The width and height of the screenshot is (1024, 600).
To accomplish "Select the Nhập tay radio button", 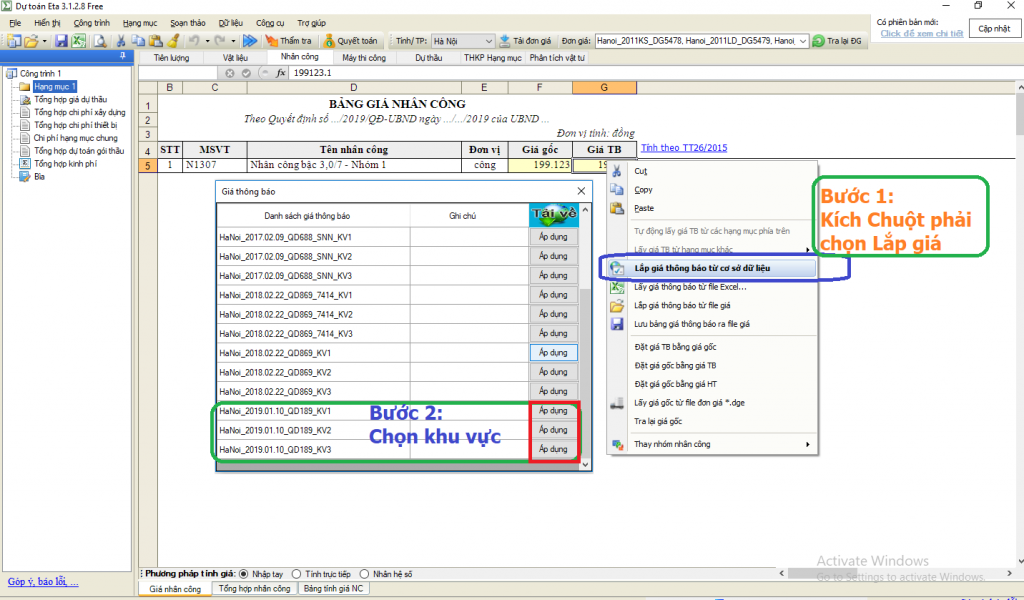I will (x=243, y=574).
